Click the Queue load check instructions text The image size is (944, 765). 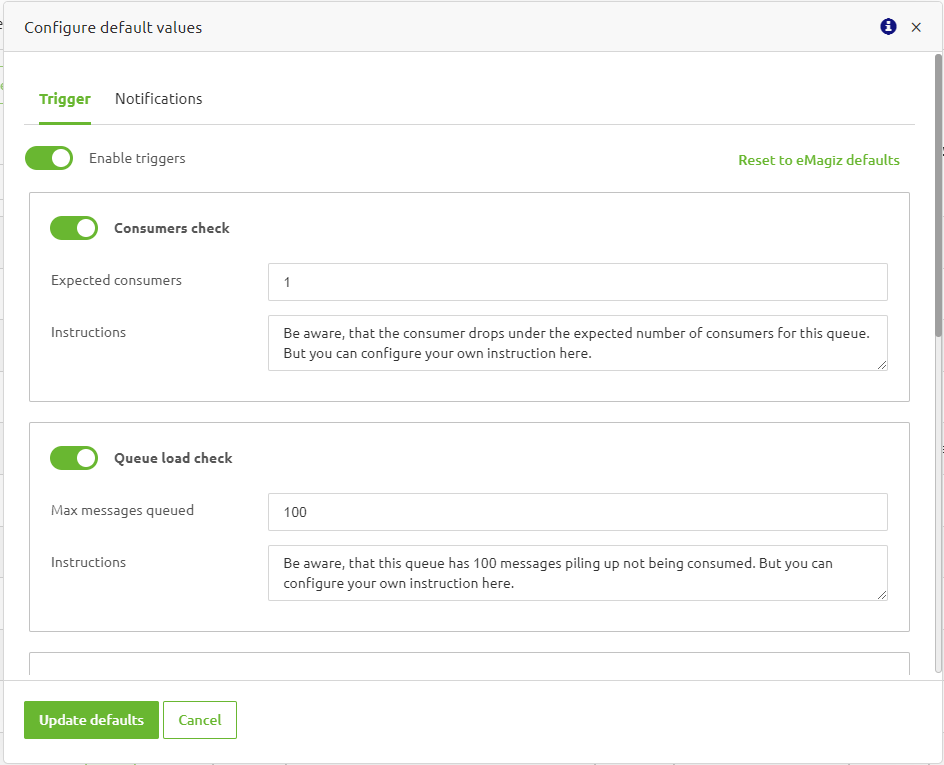click(577, 572)
